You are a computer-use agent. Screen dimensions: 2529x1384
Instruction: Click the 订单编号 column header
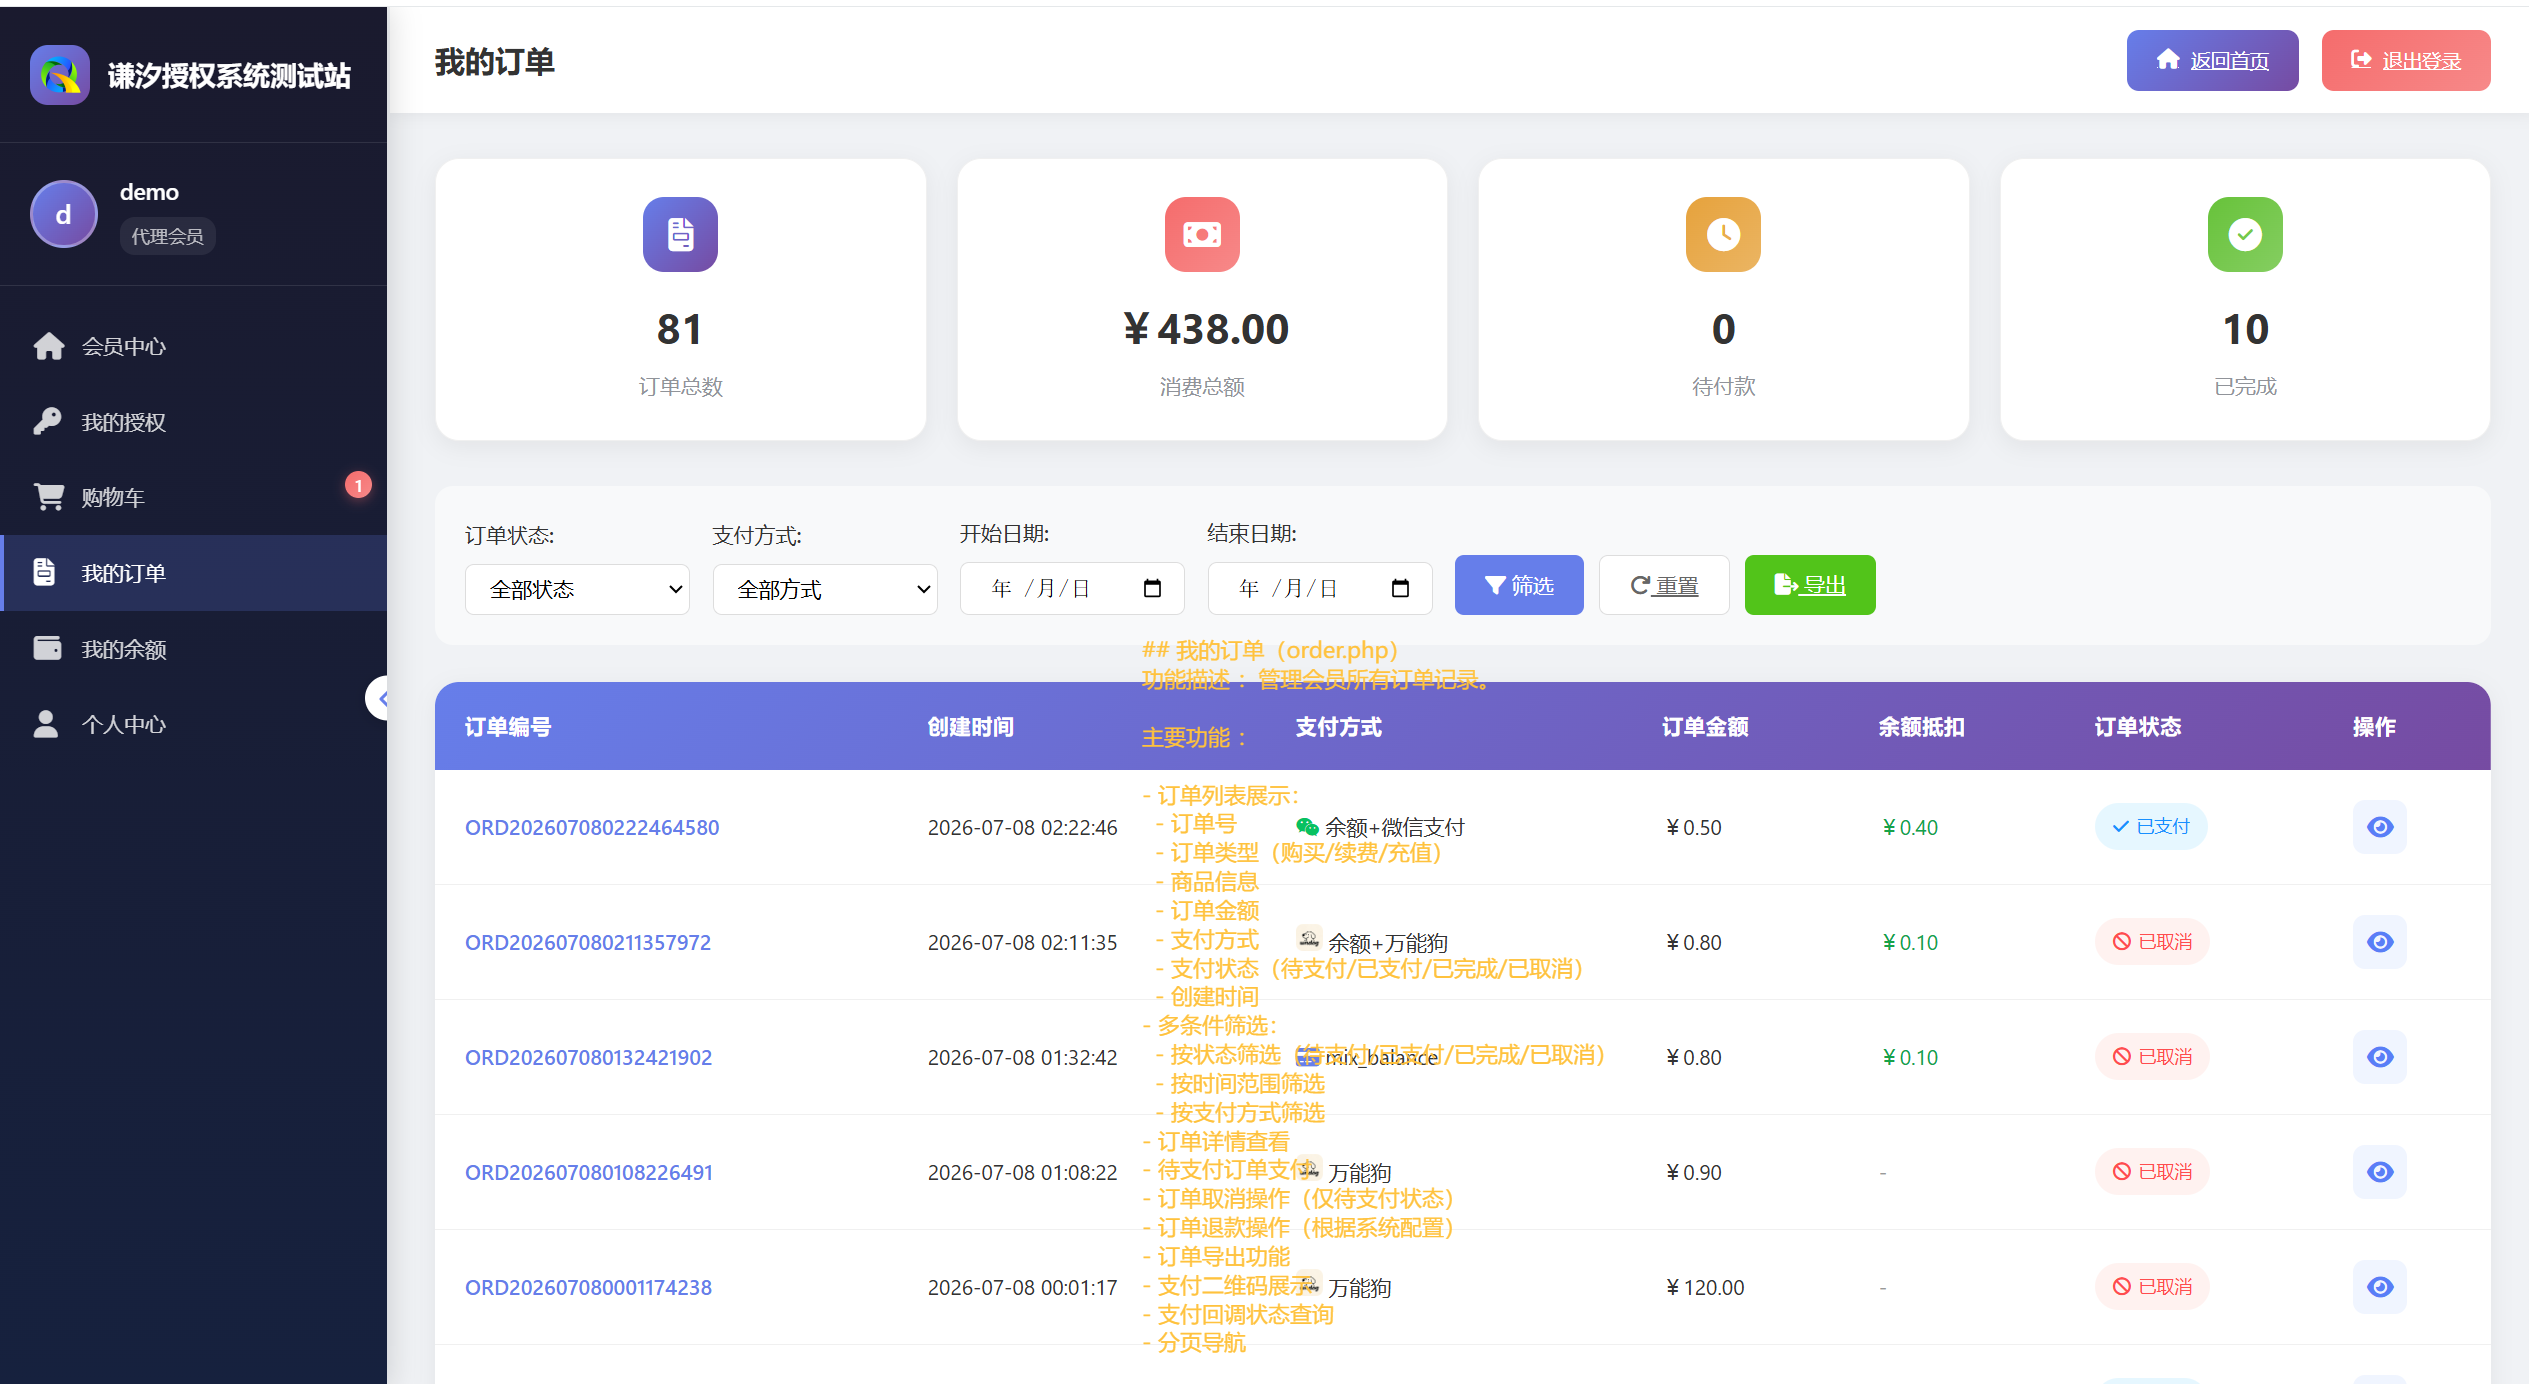pyautogui.click(x=508, y=727)
